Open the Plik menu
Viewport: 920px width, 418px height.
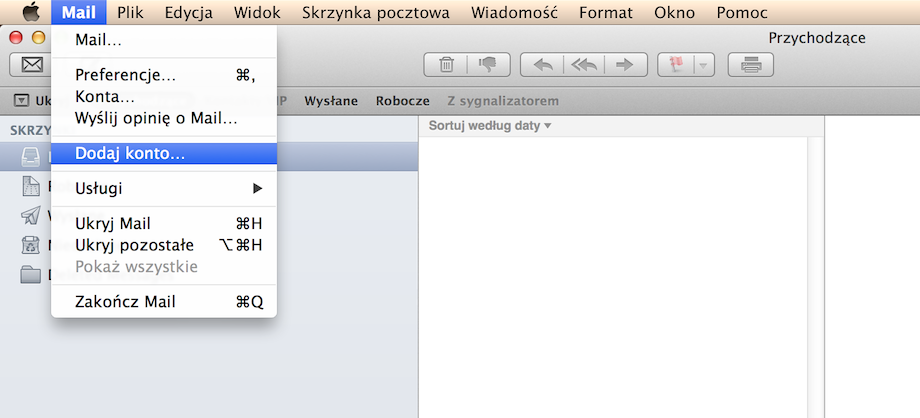[x=130, y=12]
